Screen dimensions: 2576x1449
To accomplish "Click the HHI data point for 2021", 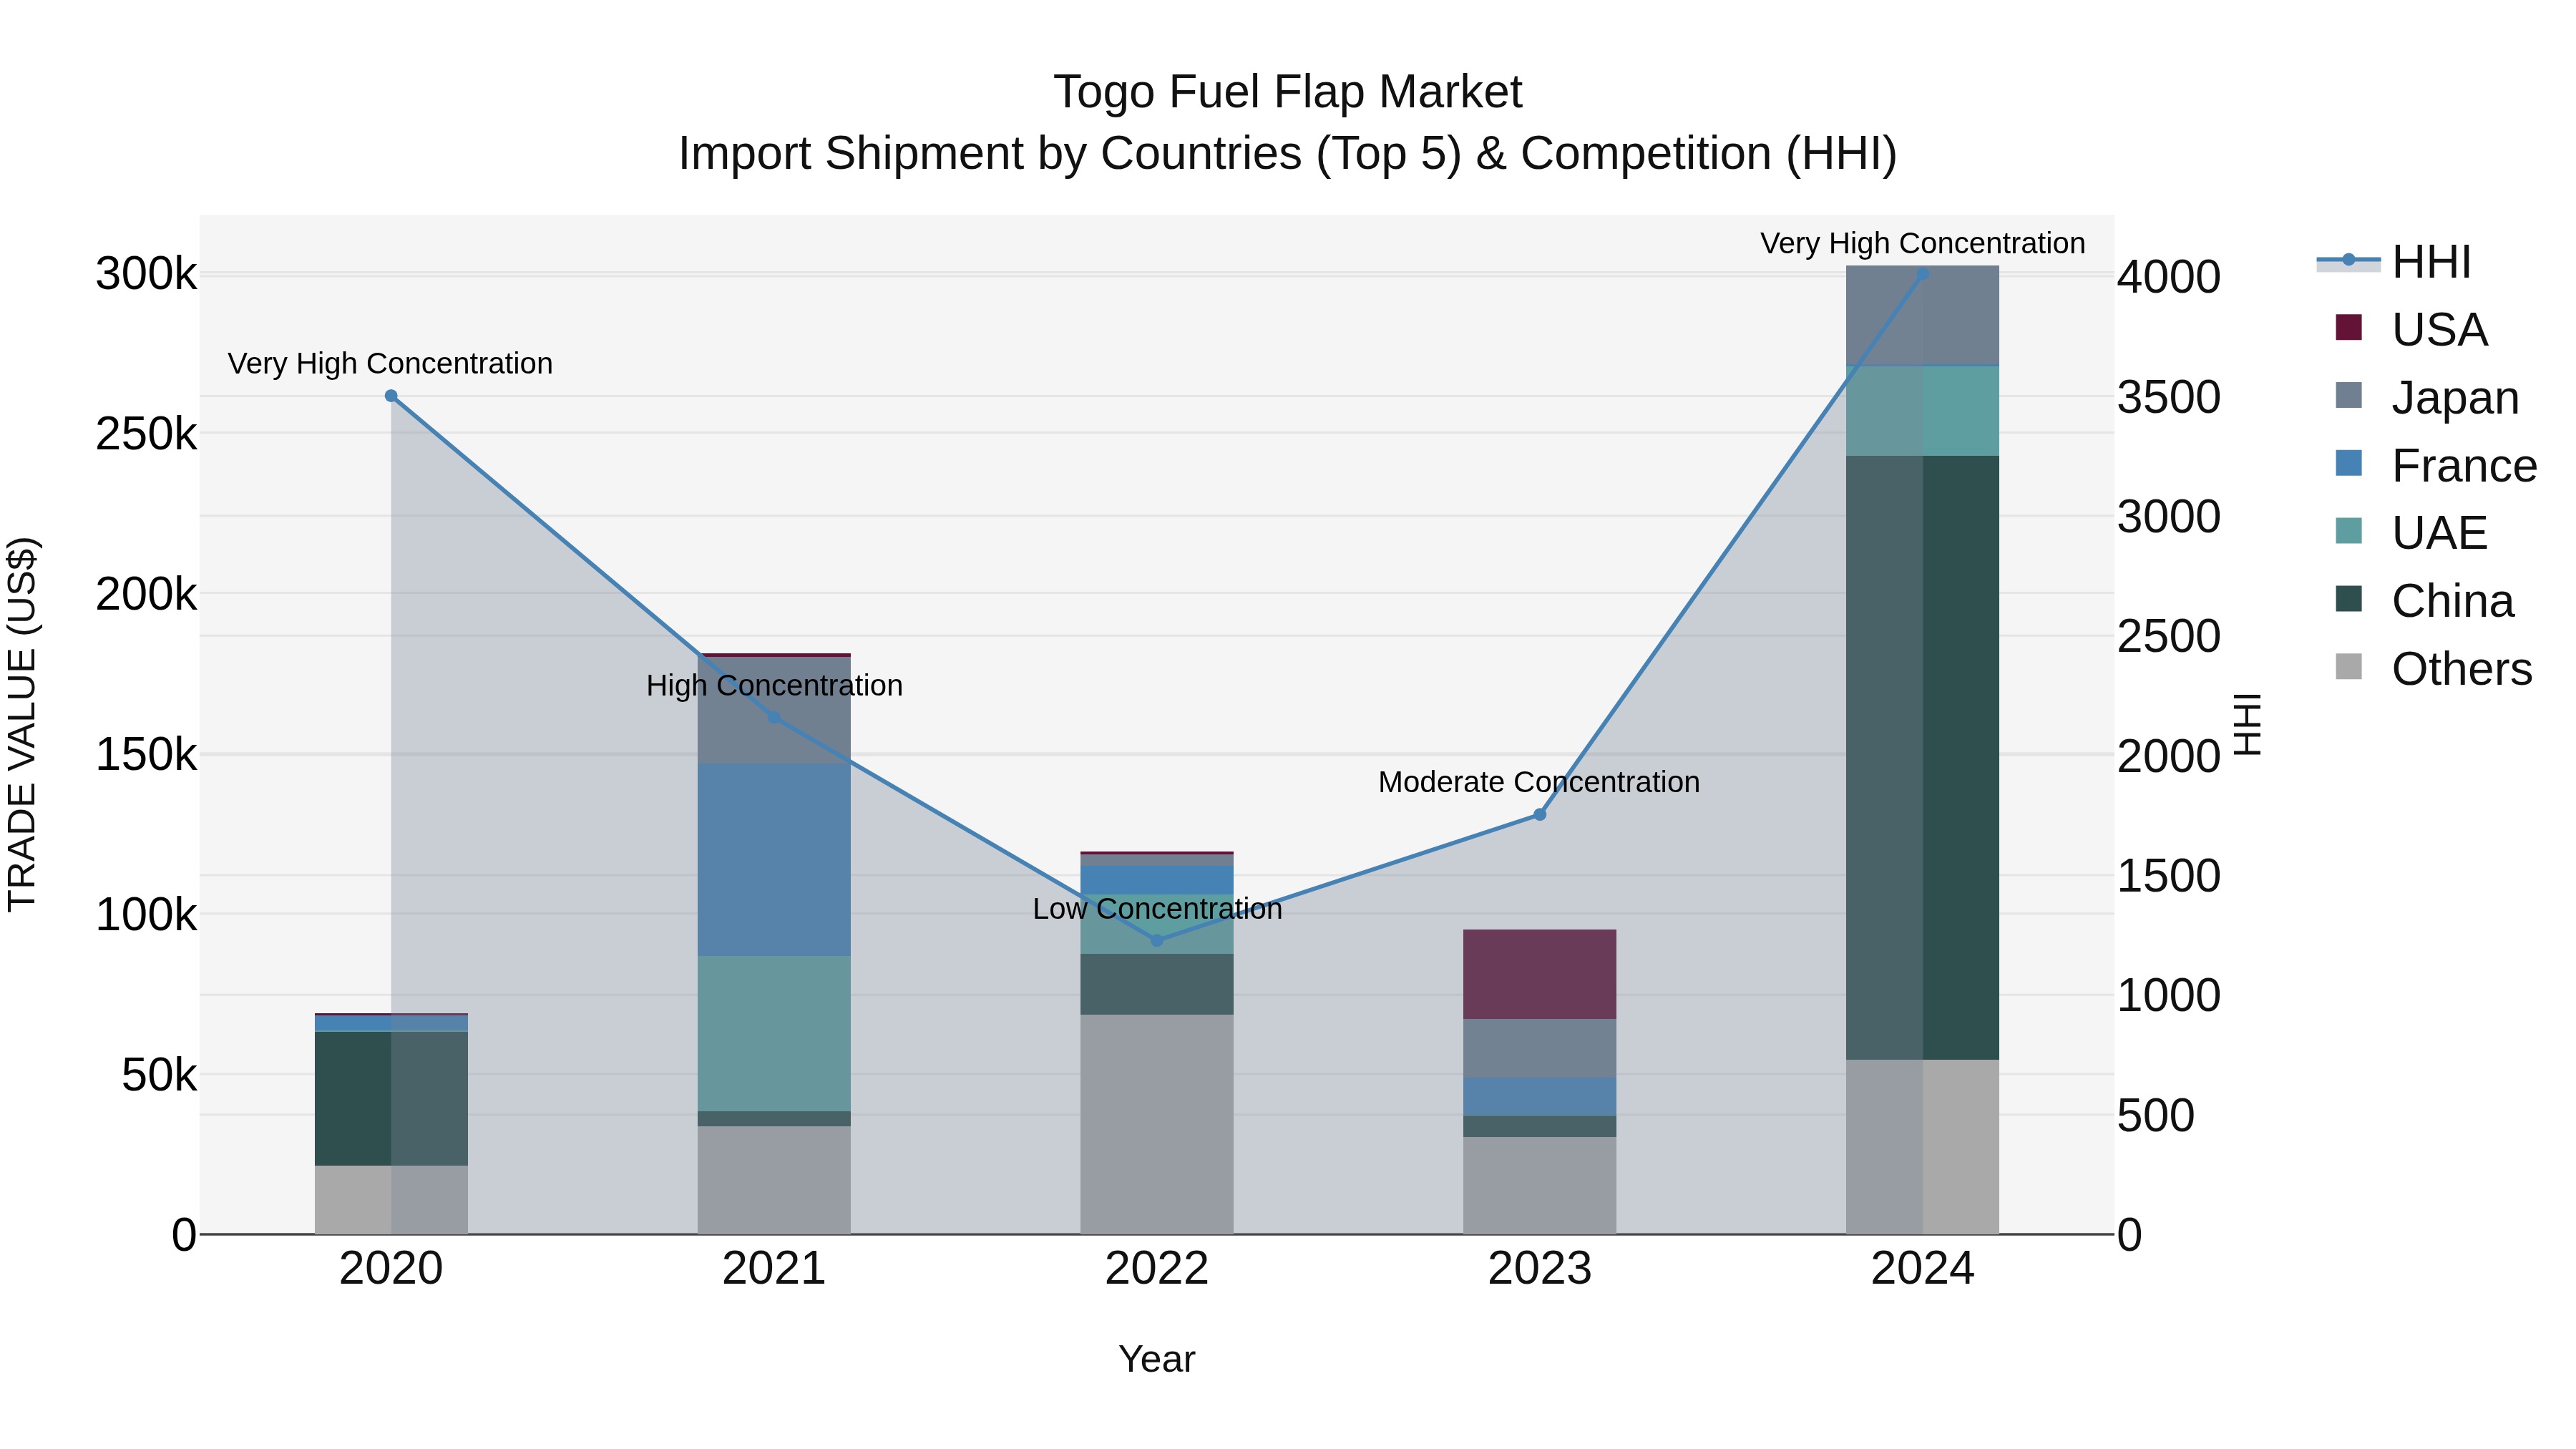I will [774, 718].
